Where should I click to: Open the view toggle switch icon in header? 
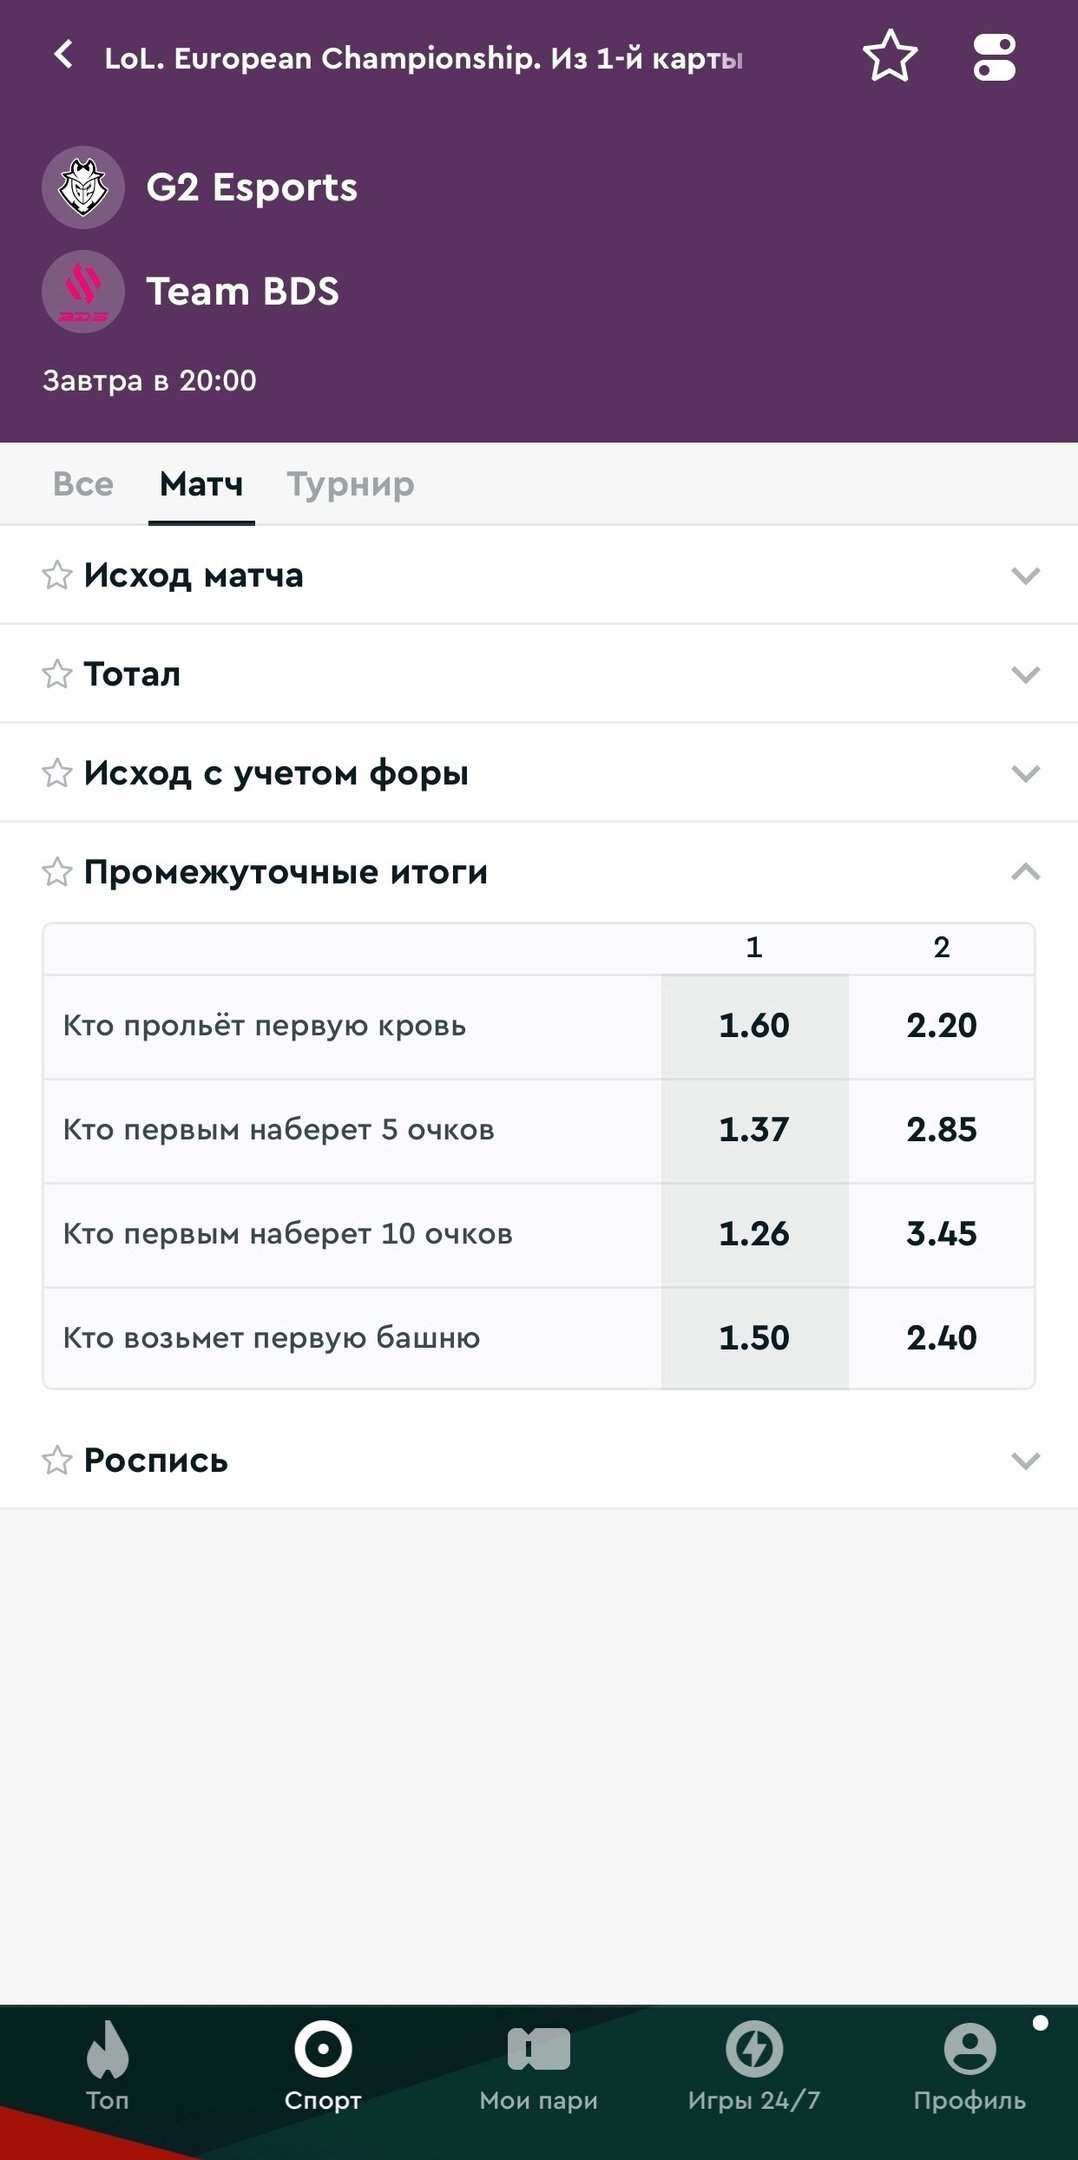(994, 57)
